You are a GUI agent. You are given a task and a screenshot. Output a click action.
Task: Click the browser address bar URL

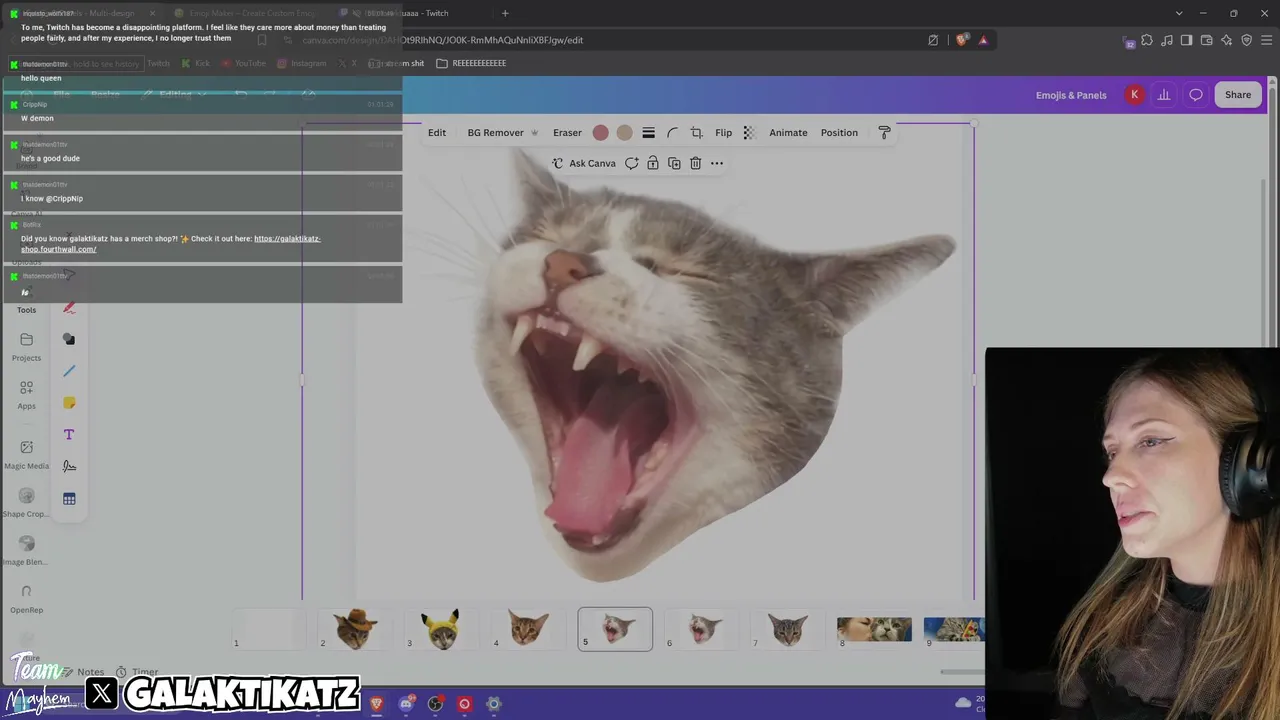pos(443,40)
